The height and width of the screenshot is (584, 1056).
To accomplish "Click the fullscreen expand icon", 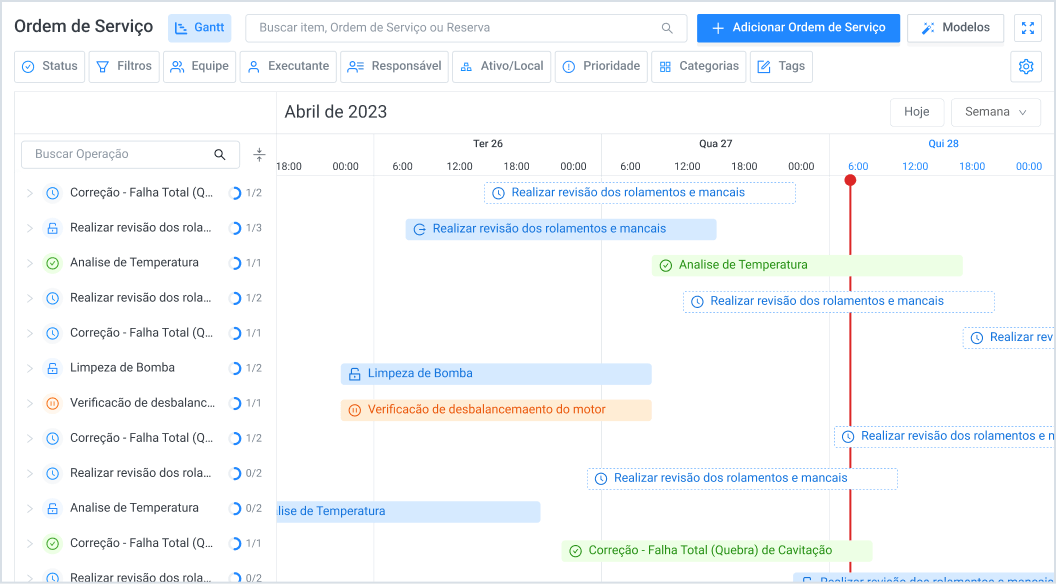I will point(1027,28).
